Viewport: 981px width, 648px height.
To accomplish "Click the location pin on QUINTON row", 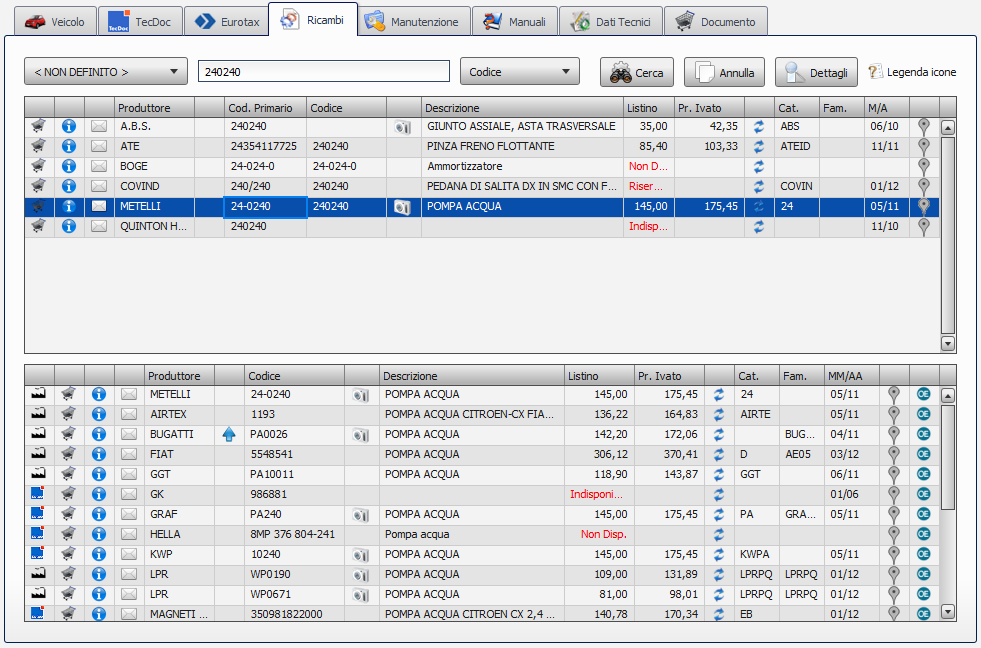I will [923, 226].
